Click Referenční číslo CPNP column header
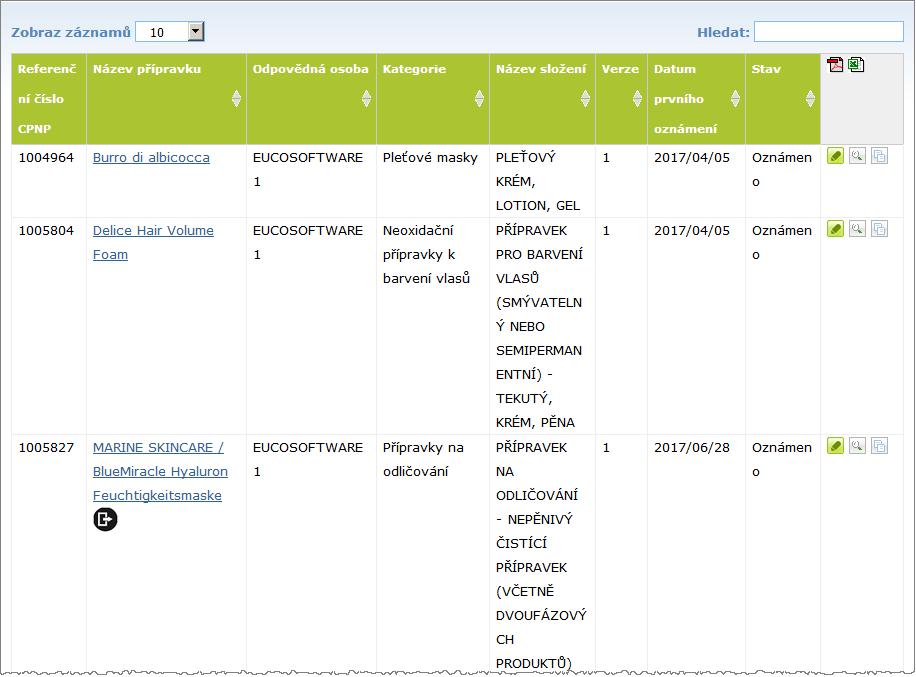The image size is (916, 677). point(48,99)
